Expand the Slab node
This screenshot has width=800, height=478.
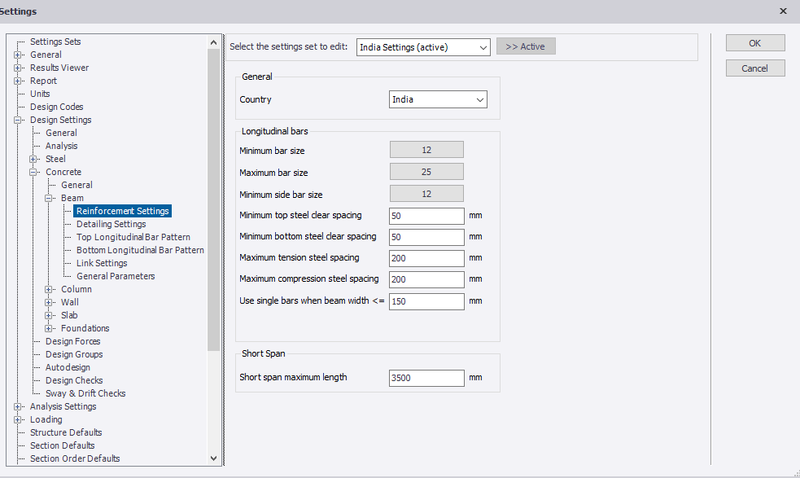[x=49, y=315]
